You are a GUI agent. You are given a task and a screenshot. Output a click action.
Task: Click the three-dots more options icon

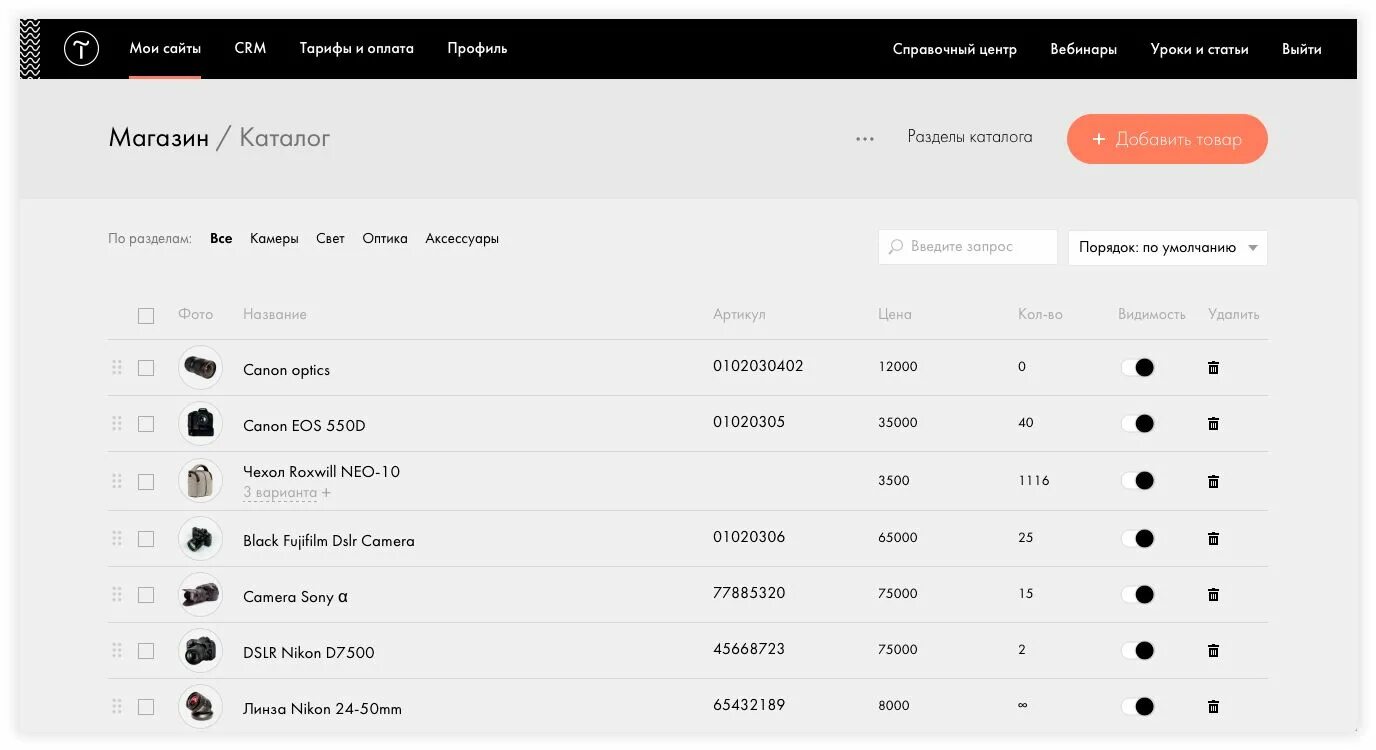(865, 139)
